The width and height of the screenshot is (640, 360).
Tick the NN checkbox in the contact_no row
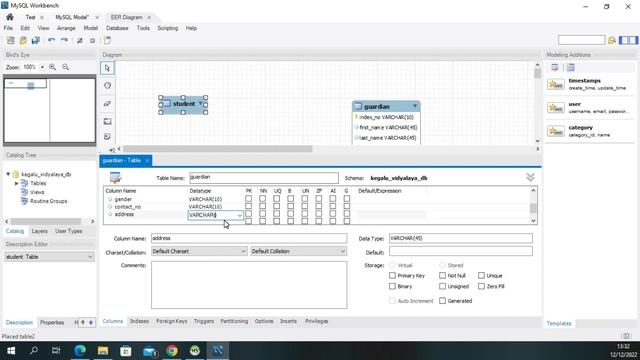click(262, 207)
